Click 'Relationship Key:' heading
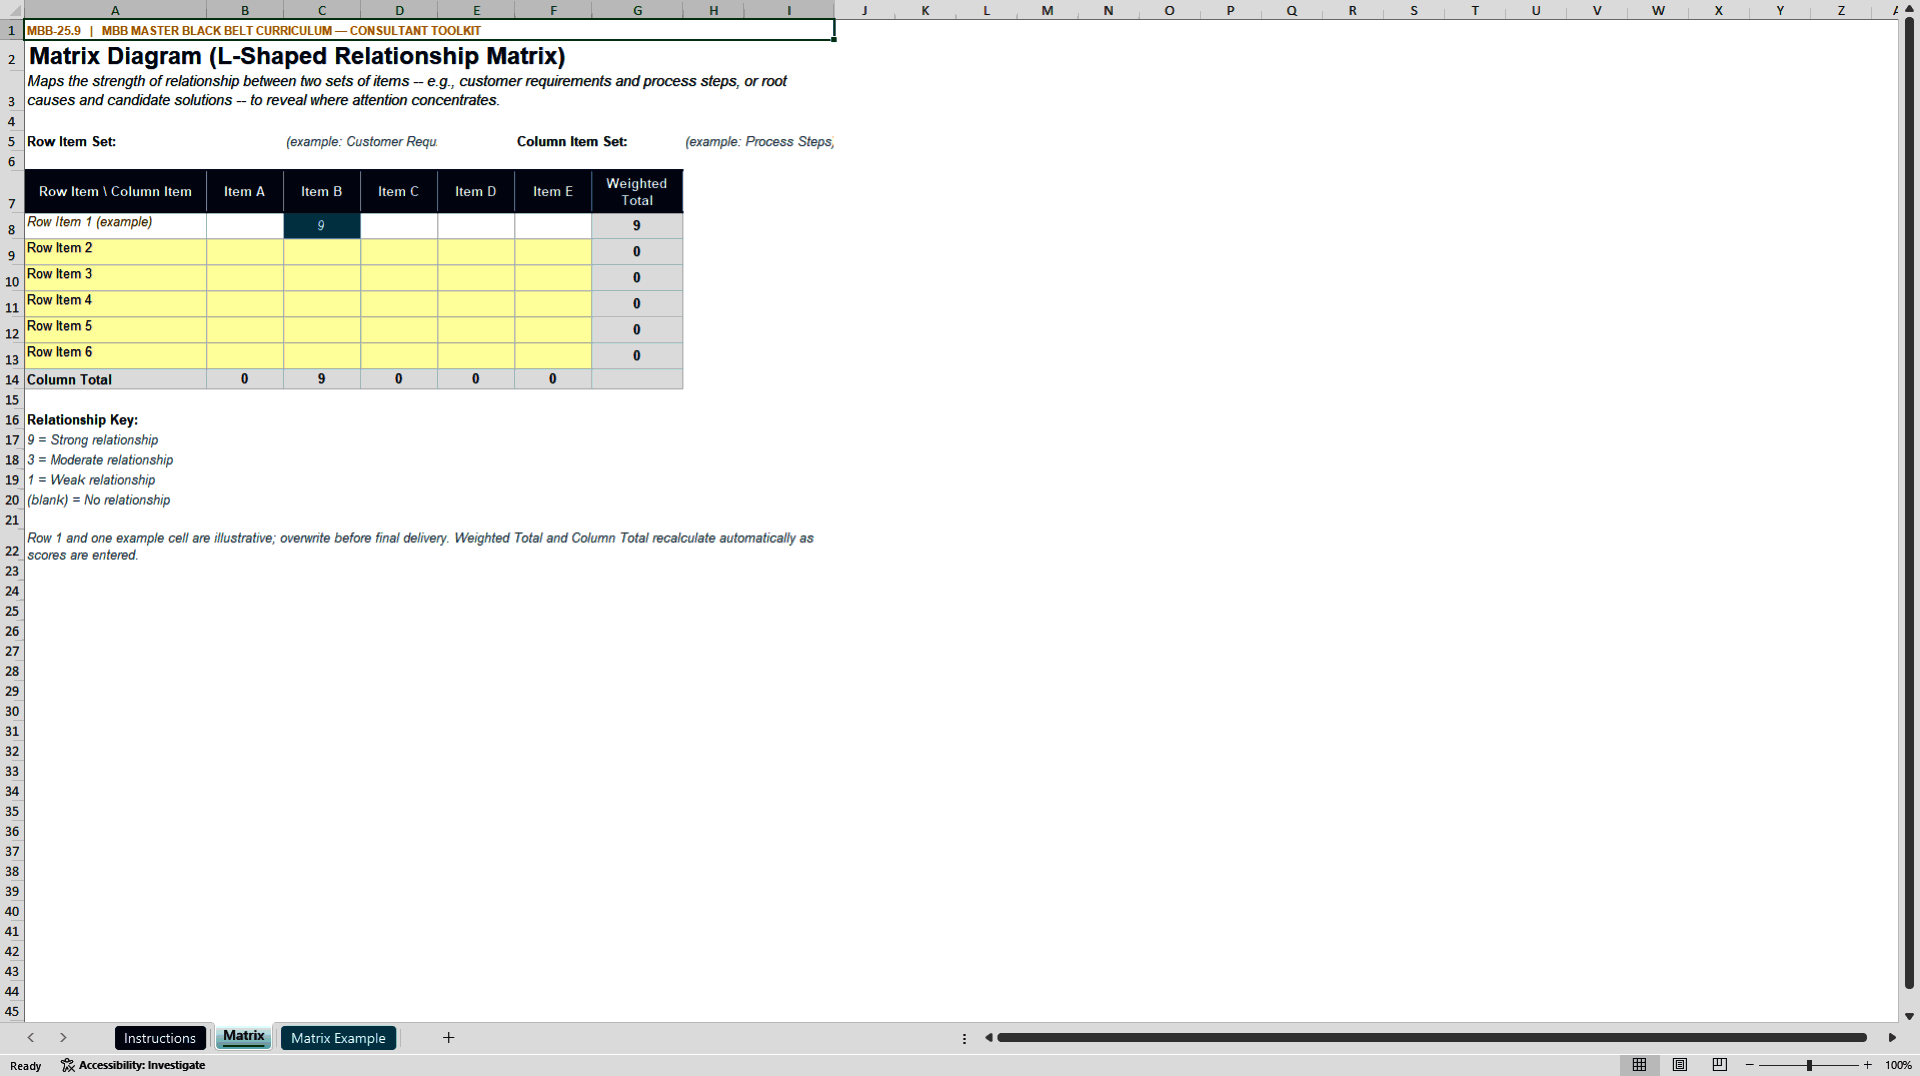The width and height of the screenshot is (1920, 1076). tap(83, 420)
